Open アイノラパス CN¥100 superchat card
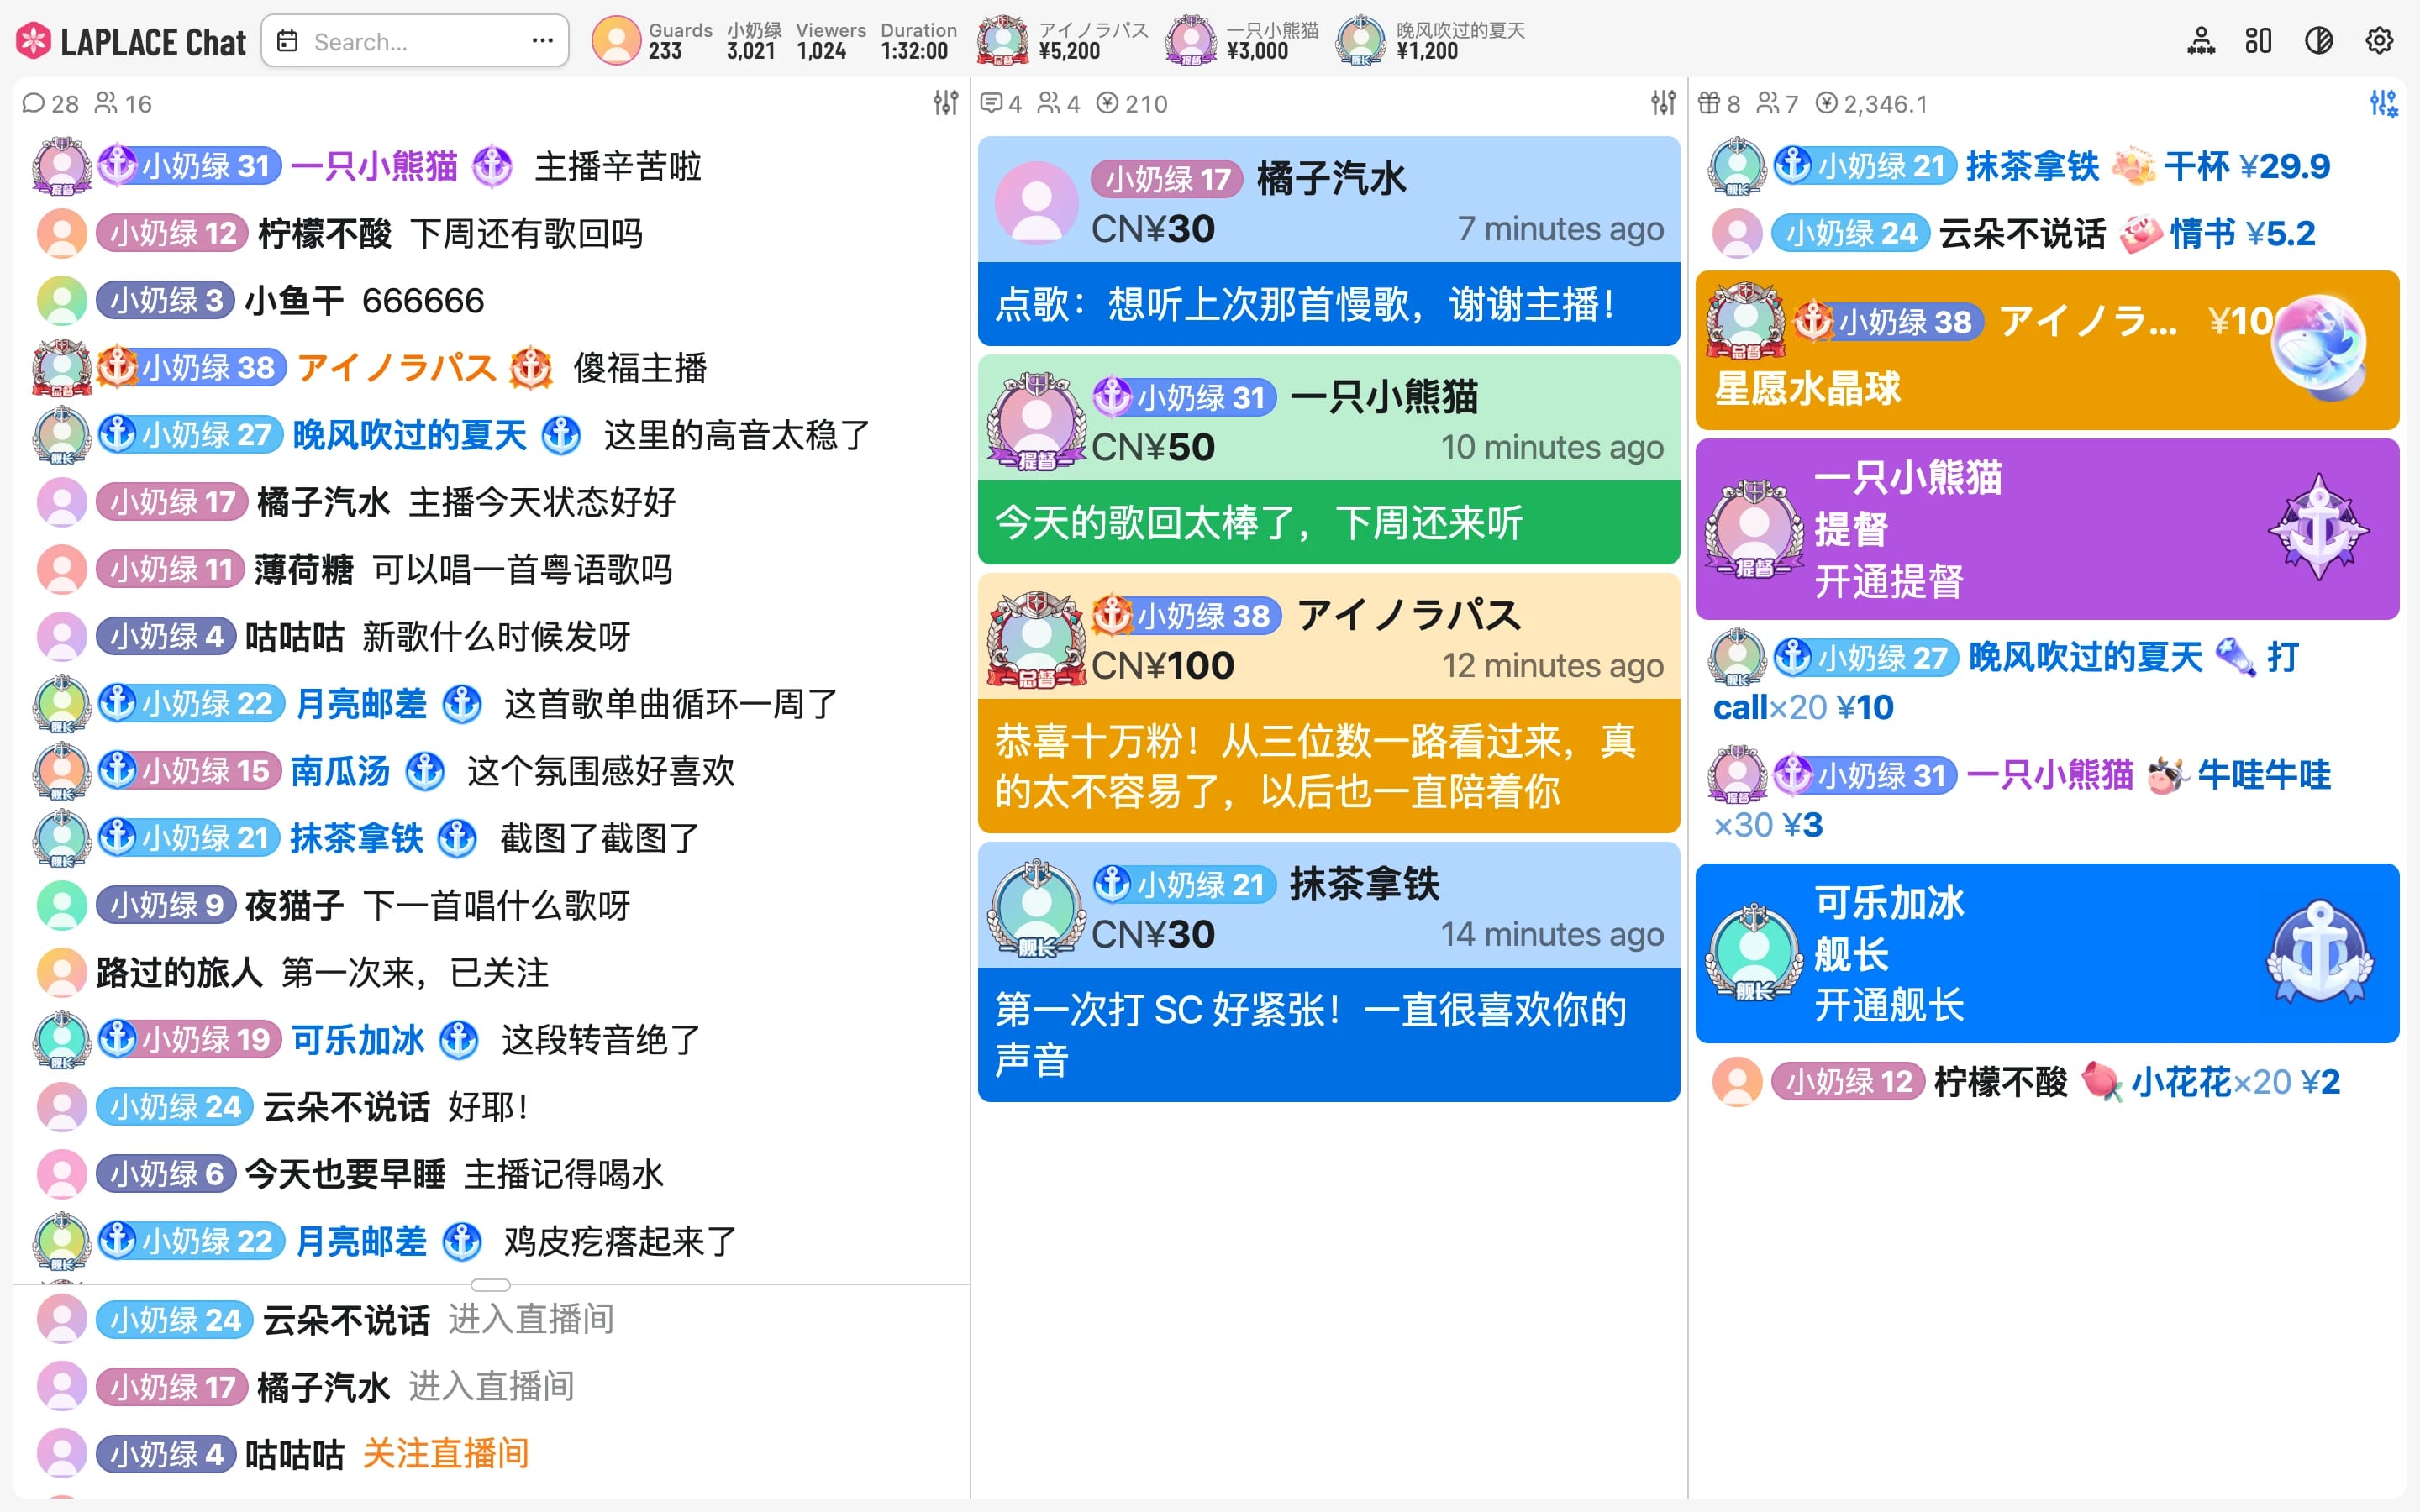 (x=1329, y=703)
